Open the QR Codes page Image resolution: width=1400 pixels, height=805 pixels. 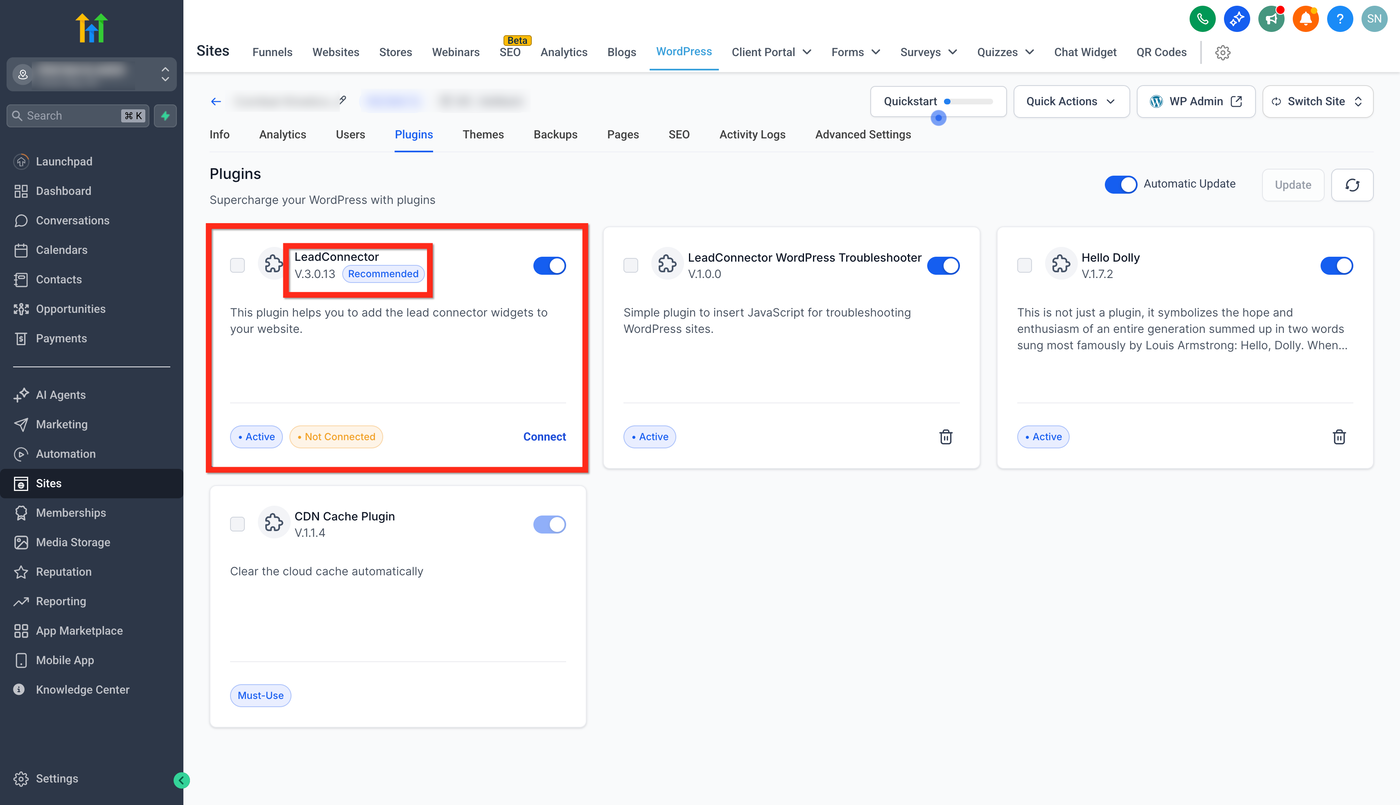tap(1161, 52)
